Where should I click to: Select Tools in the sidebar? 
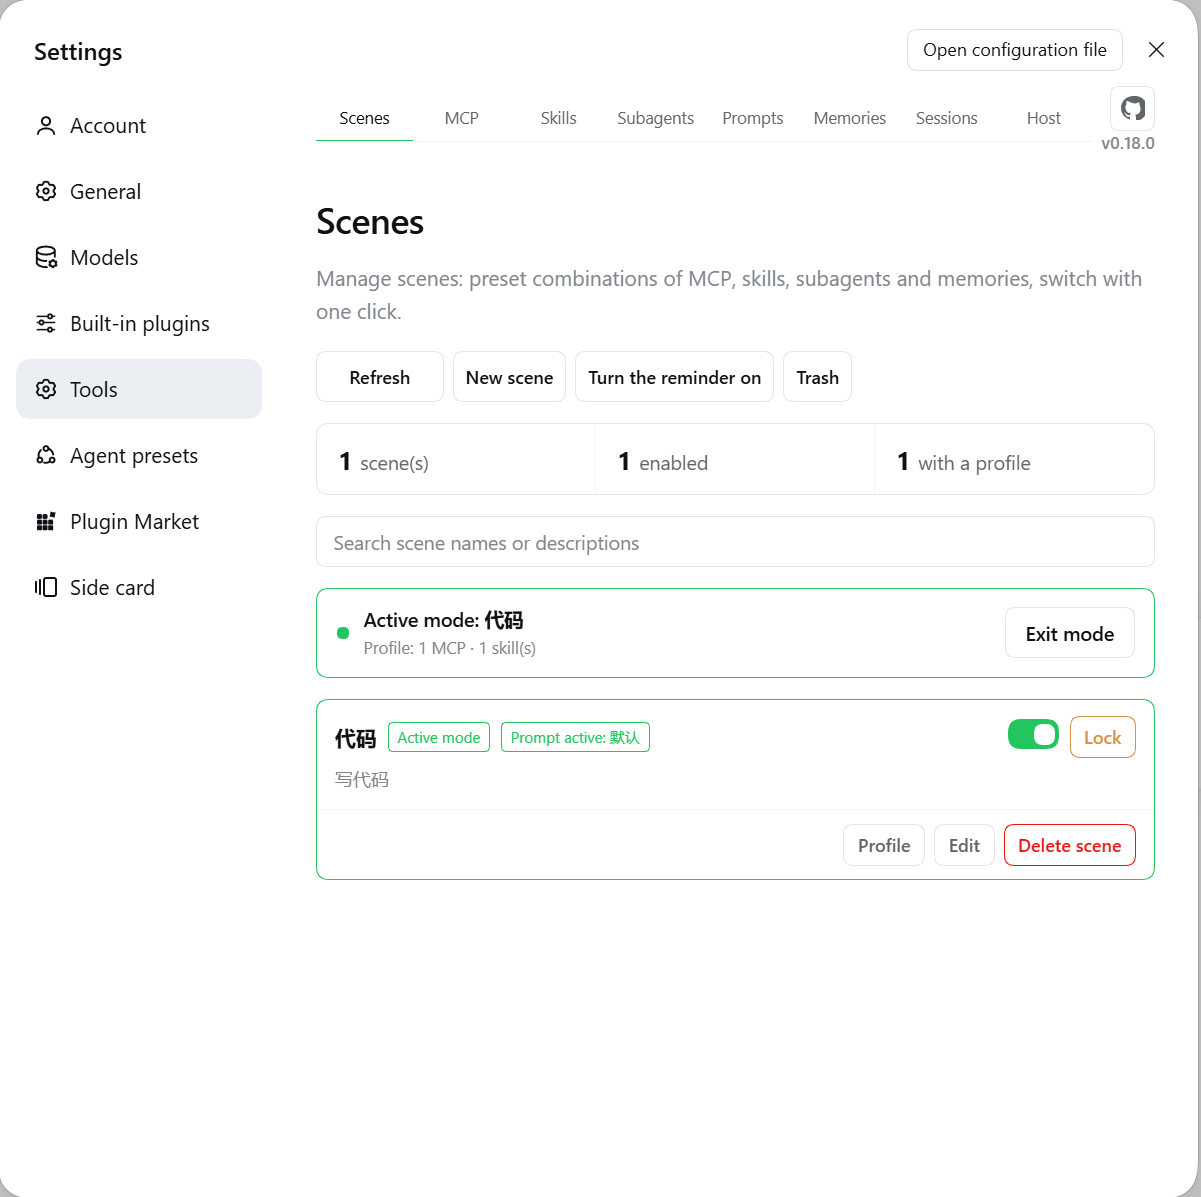click(x=139, y=389)
